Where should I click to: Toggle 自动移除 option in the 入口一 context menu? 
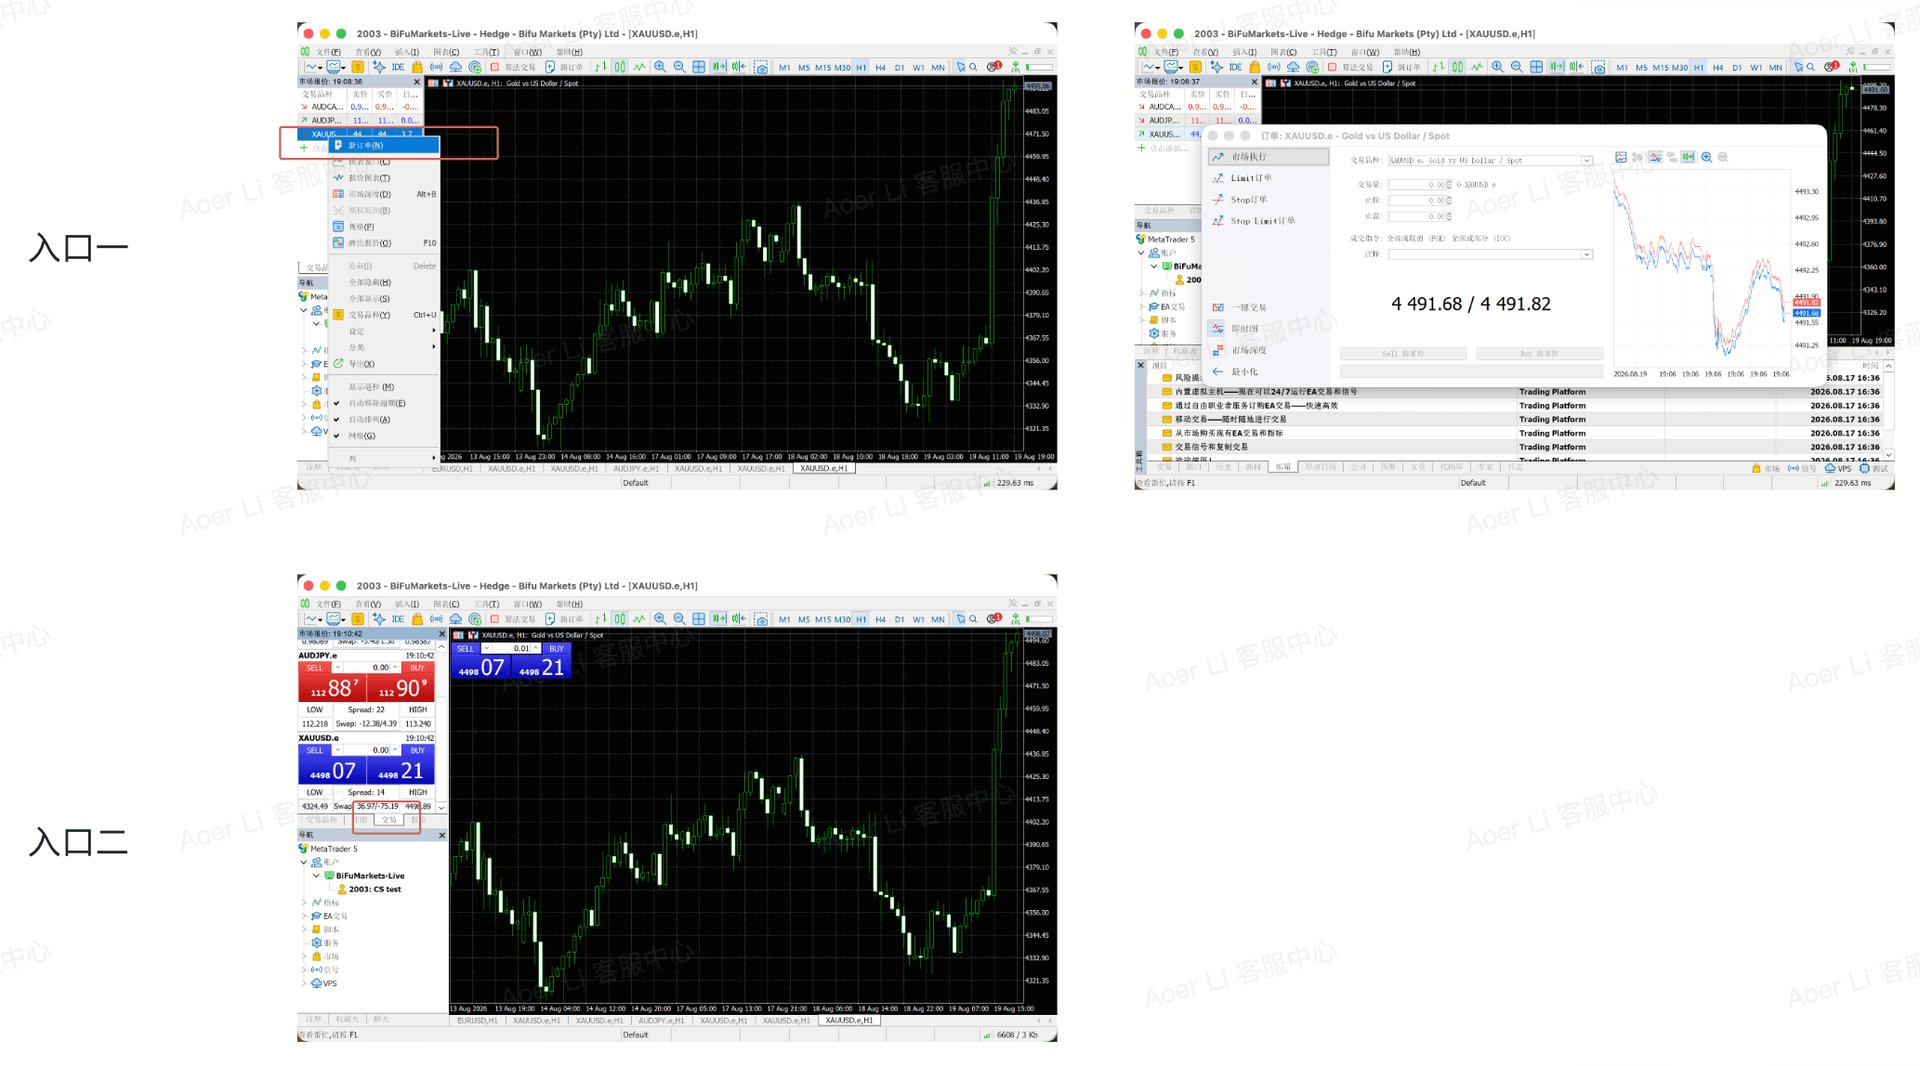384,403
